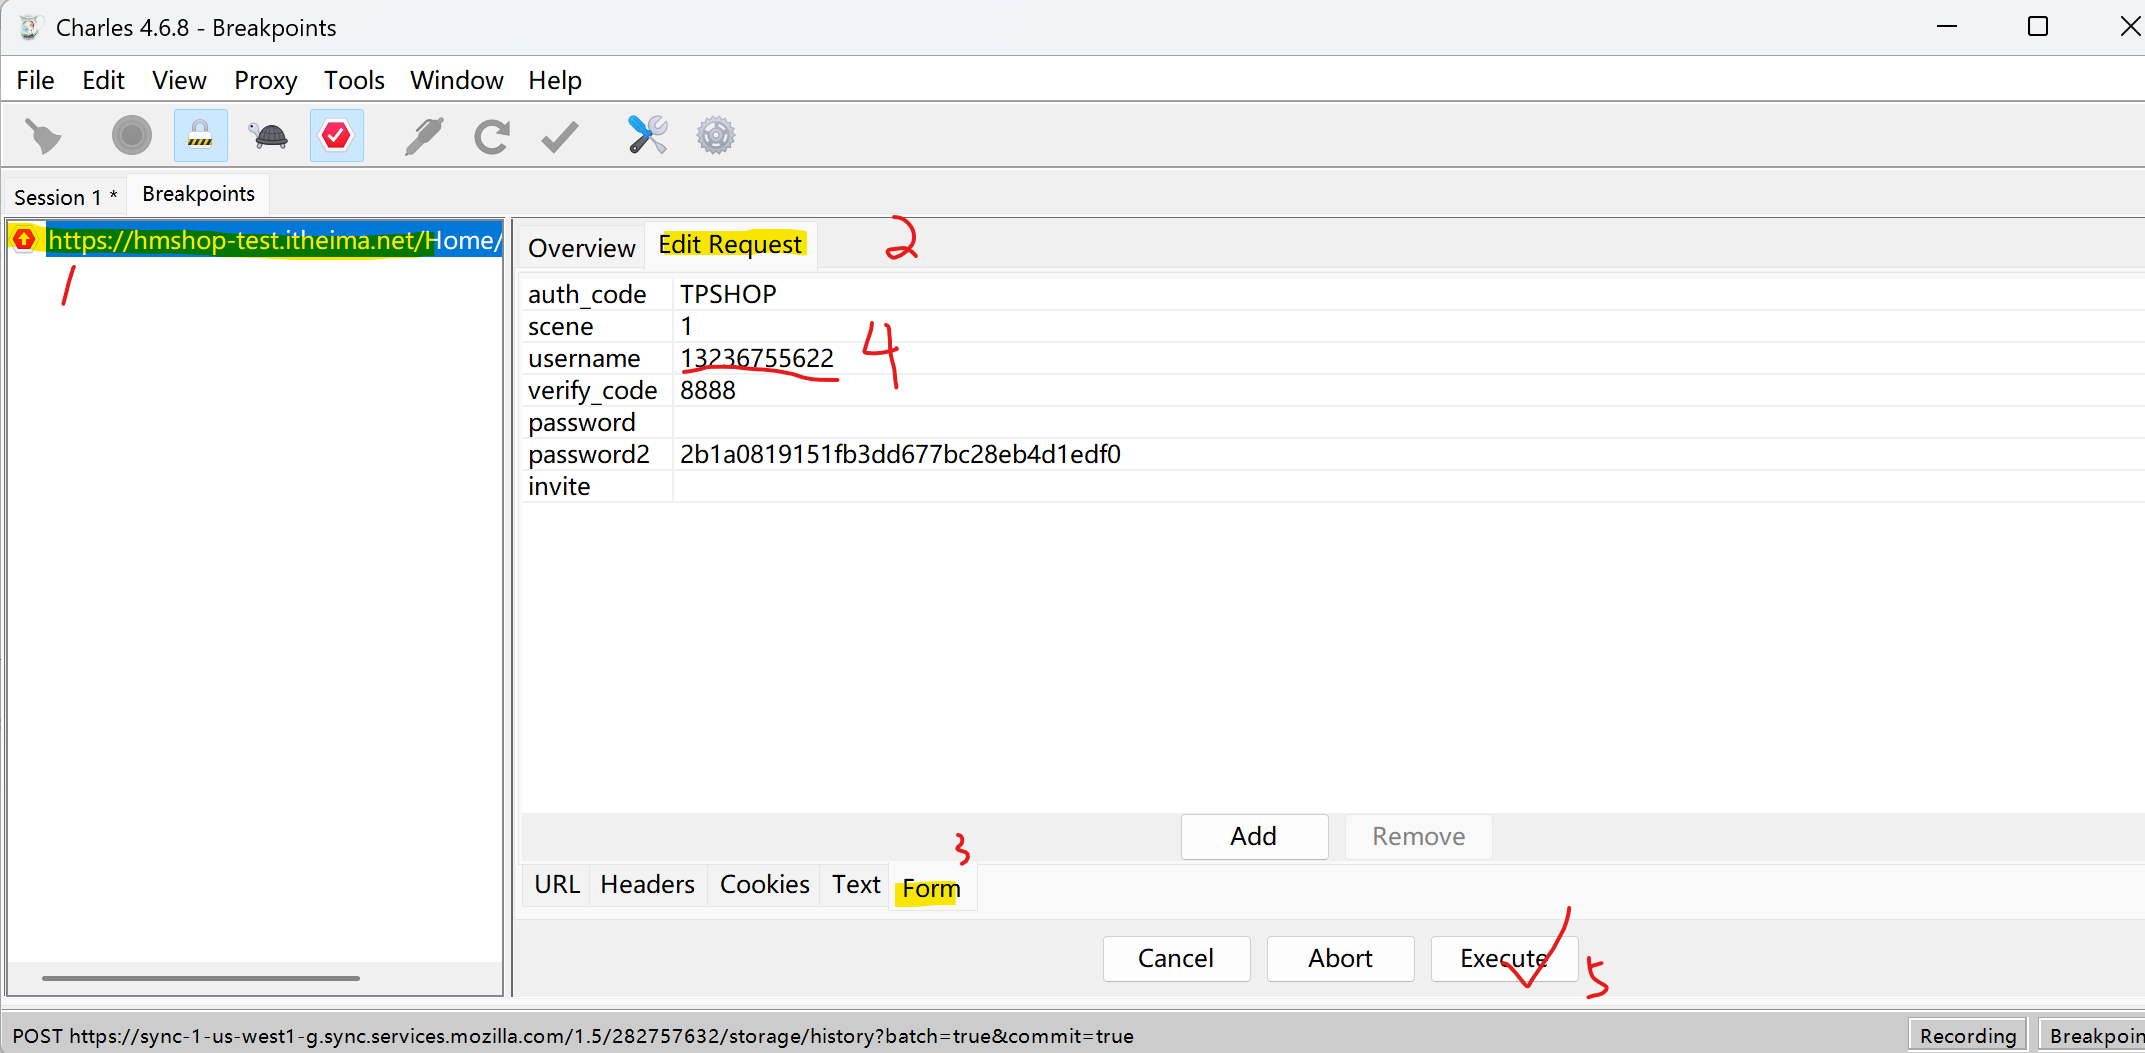Open the View menu

pyautogui.click(x=179, y=80)
